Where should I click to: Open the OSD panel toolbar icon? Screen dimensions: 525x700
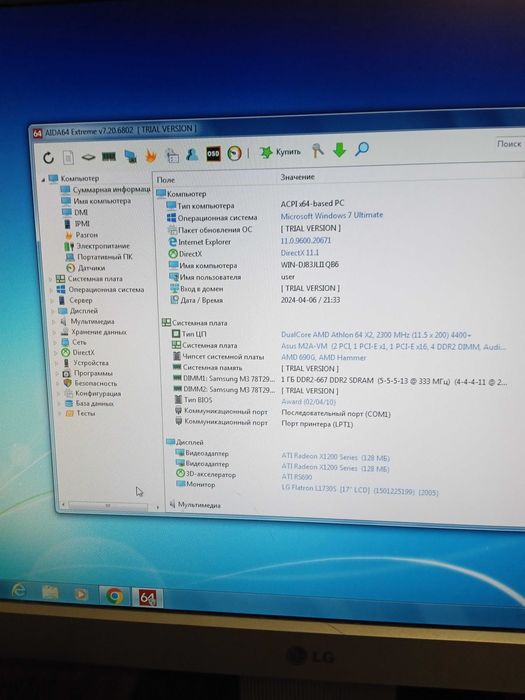(213, 154)
